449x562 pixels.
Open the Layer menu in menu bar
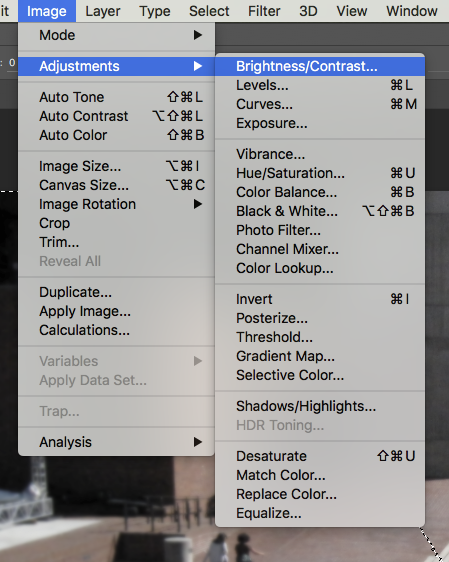coord(103,11)
